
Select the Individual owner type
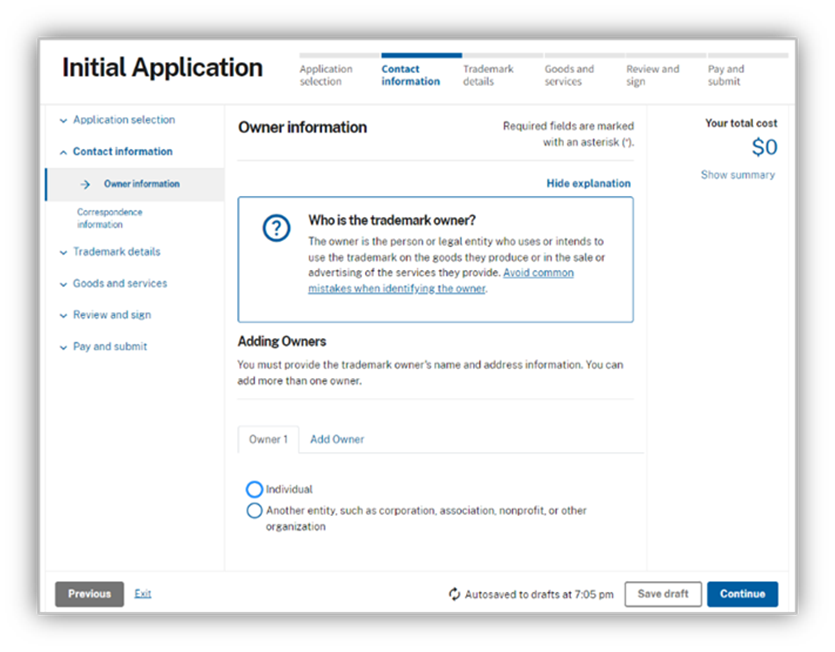(255, 489)
